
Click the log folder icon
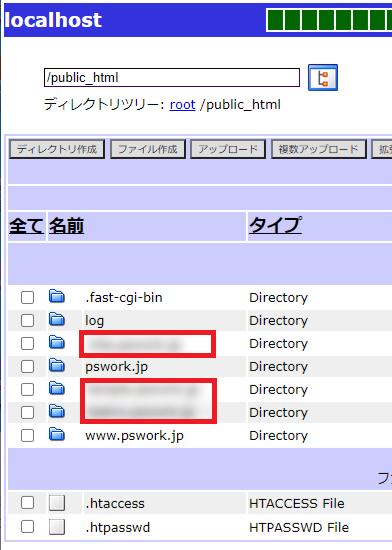tap(57, 320)
